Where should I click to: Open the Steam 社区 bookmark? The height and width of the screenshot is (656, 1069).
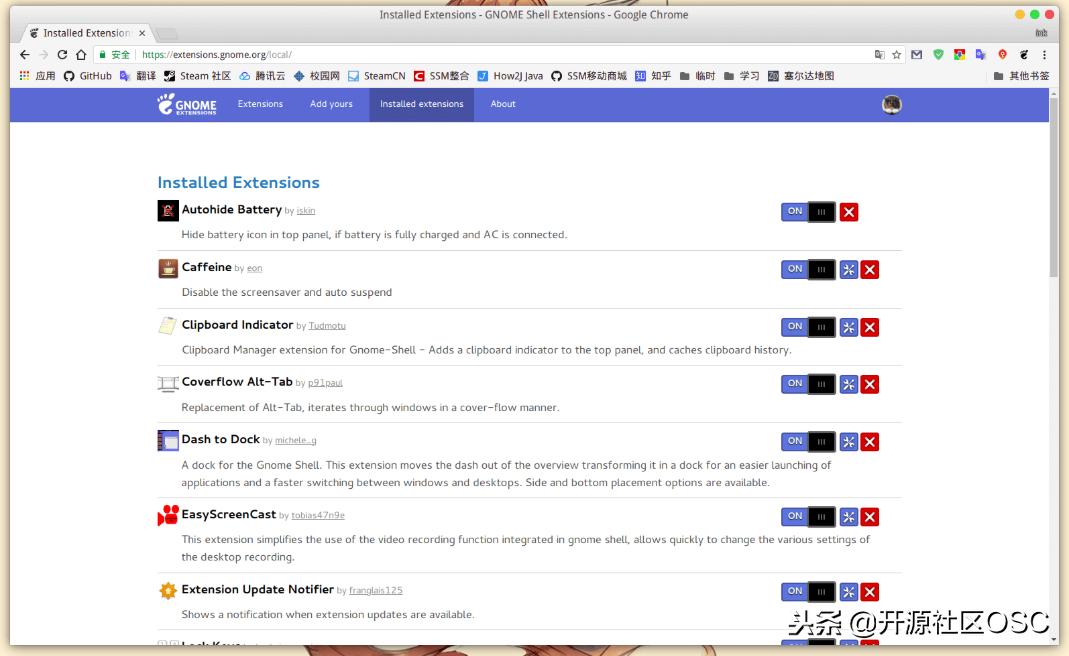(197, 76)
